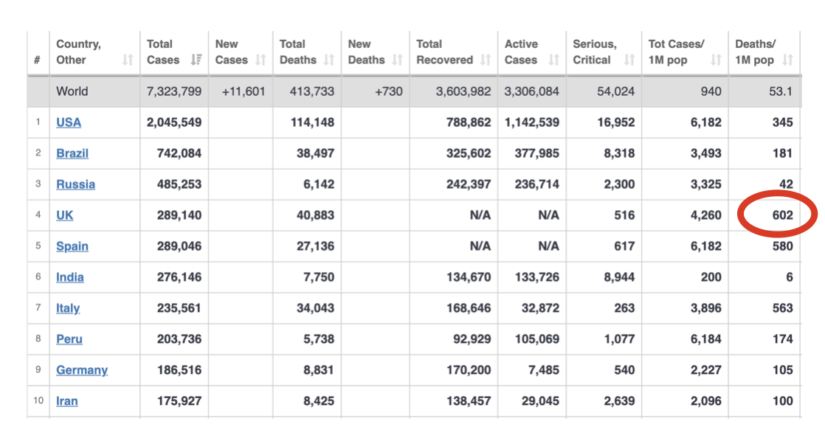Click the 'Tot Cases/ 1M pop' header text
Image resolution: width=825 pixels, height=435 pixels.
coord(677,52)
